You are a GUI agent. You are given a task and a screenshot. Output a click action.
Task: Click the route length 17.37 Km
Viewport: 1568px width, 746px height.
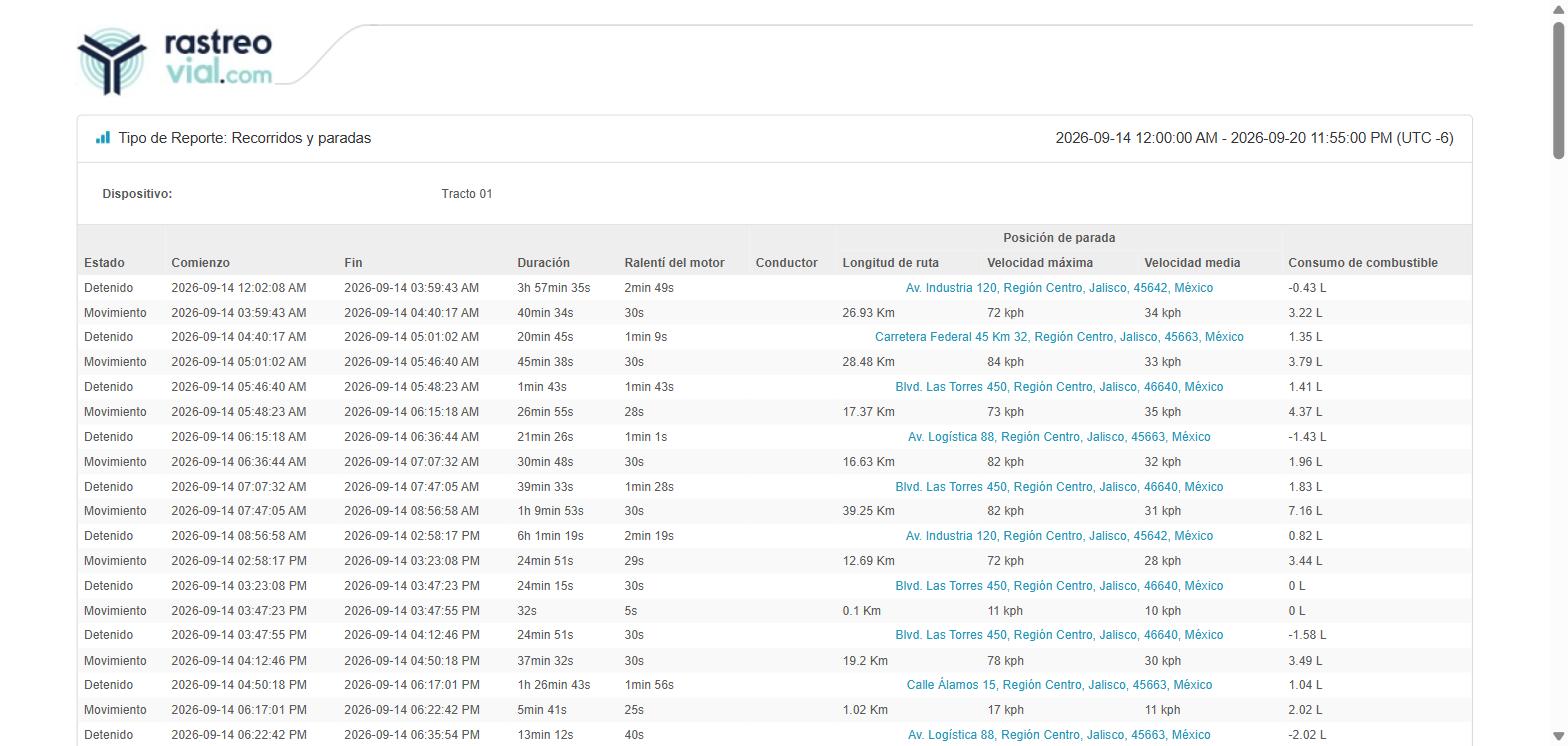868,412
